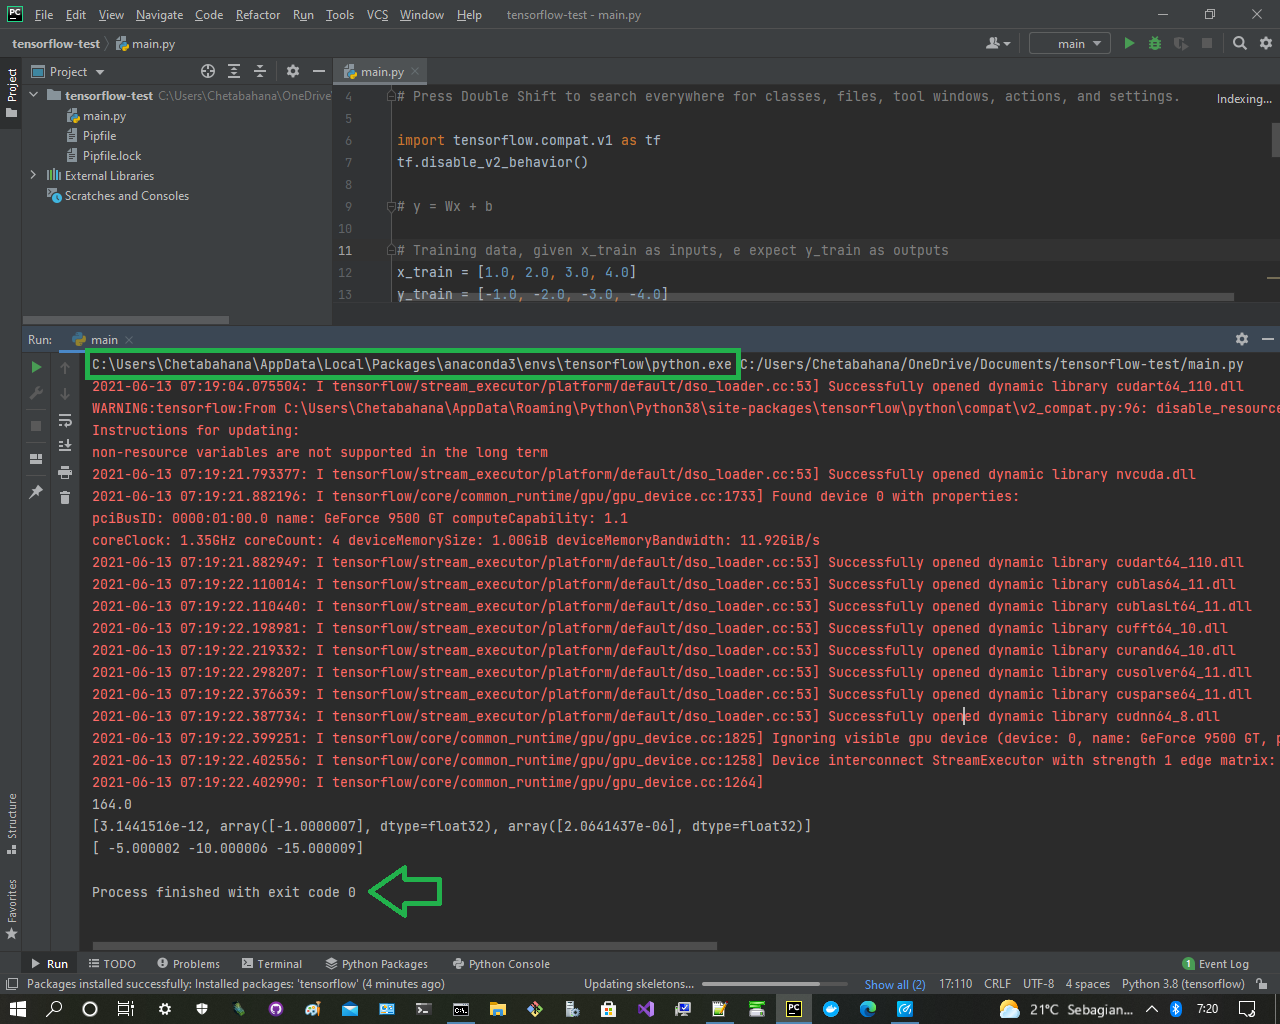Change UTF-8 file encoding
1280x1024 pixels.
1038,984
